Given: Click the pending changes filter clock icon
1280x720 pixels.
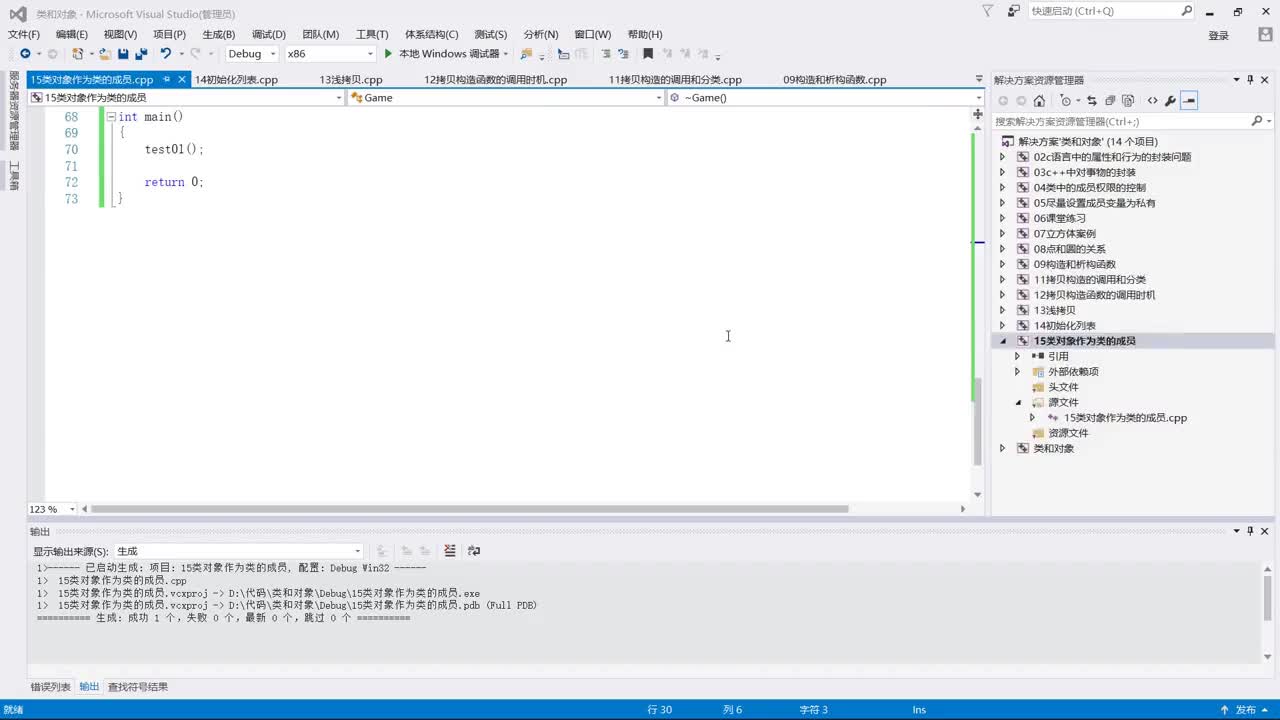Looking at the screenshot, I should pyautogui.click(x=1068, y=101).
